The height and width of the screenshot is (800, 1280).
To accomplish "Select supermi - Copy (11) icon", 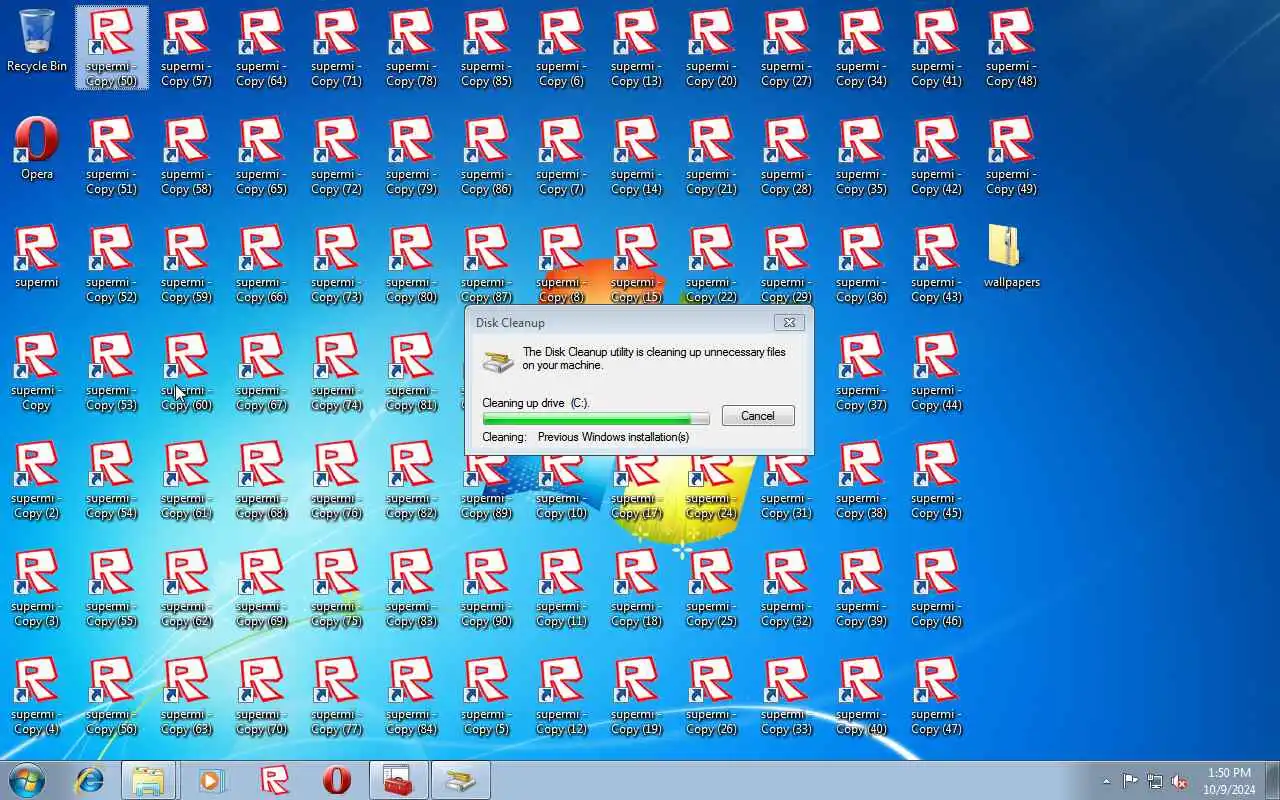I will (562, 588).
